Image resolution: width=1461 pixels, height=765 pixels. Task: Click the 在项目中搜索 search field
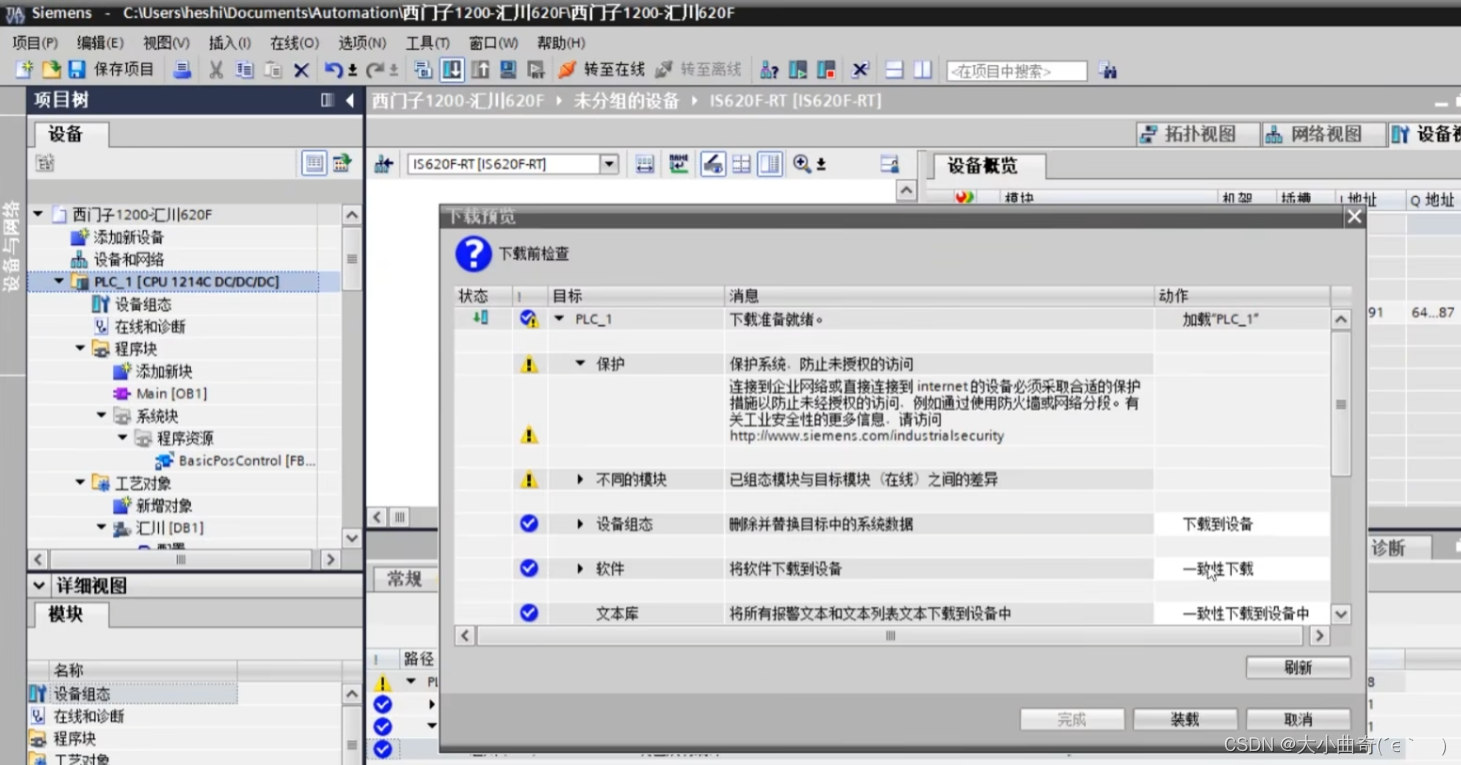[x=1016, y=71]
